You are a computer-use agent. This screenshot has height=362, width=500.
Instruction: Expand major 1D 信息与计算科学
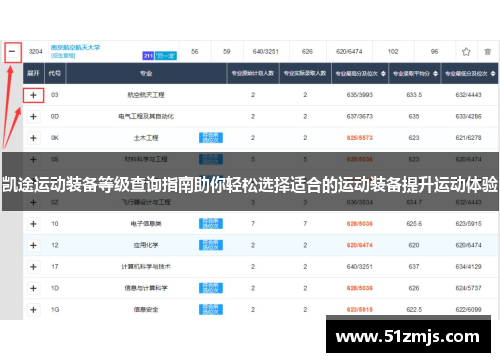33,288
